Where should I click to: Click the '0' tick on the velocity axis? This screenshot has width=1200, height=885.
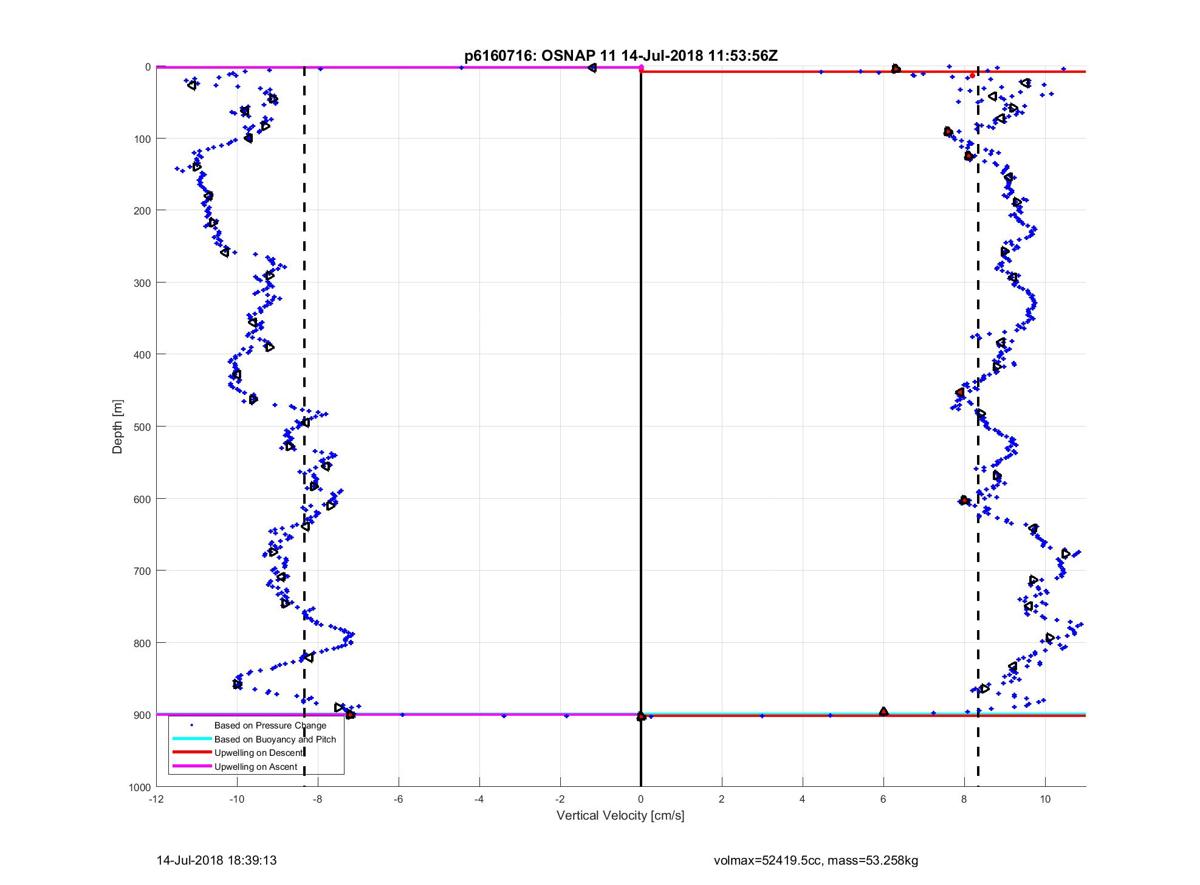coord(641,800)
